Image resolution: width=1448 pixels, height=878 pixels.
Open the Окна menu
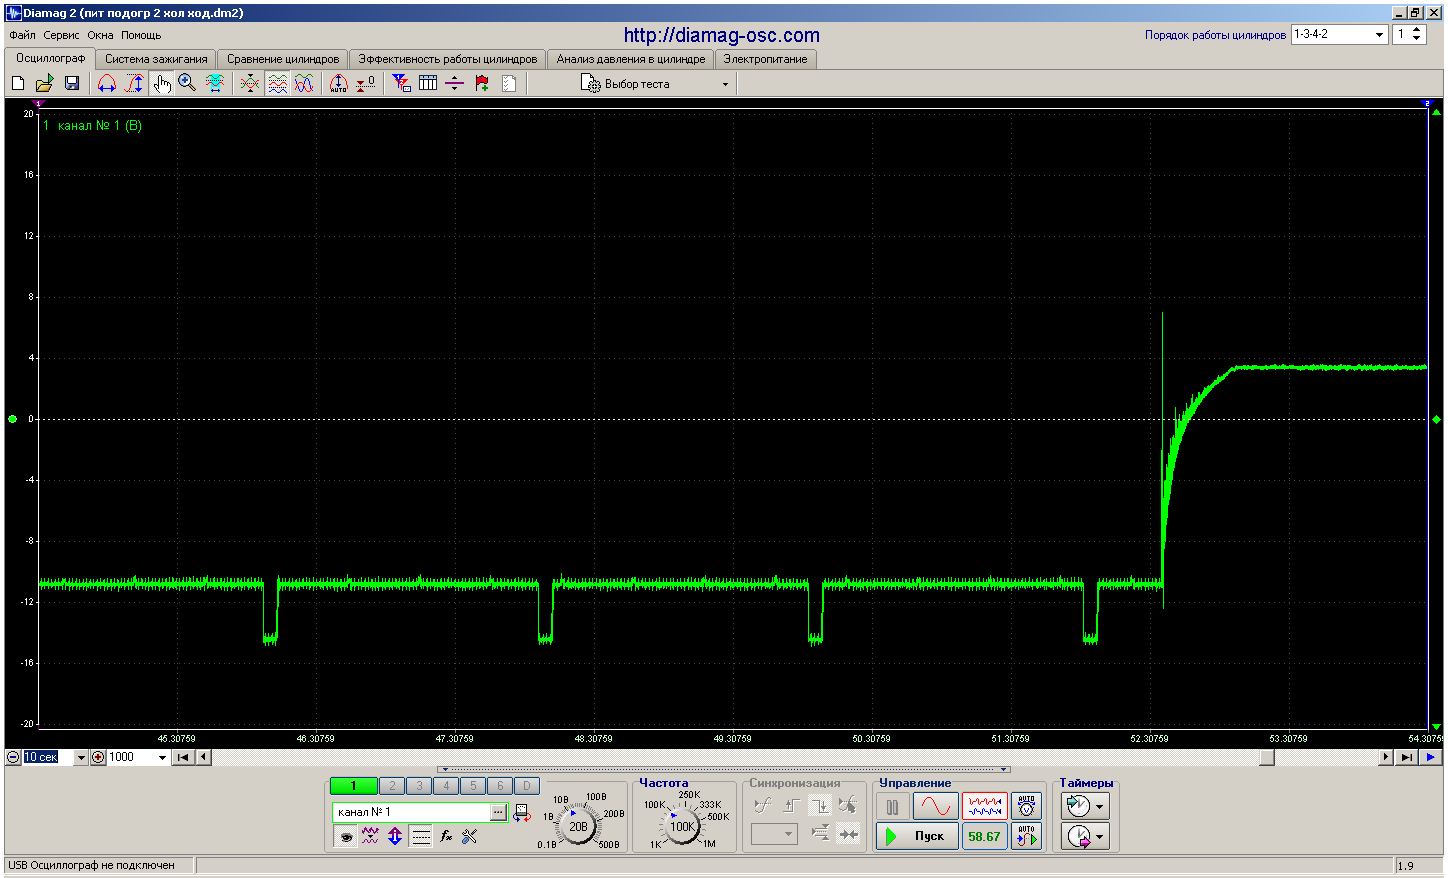pos(100,35)
